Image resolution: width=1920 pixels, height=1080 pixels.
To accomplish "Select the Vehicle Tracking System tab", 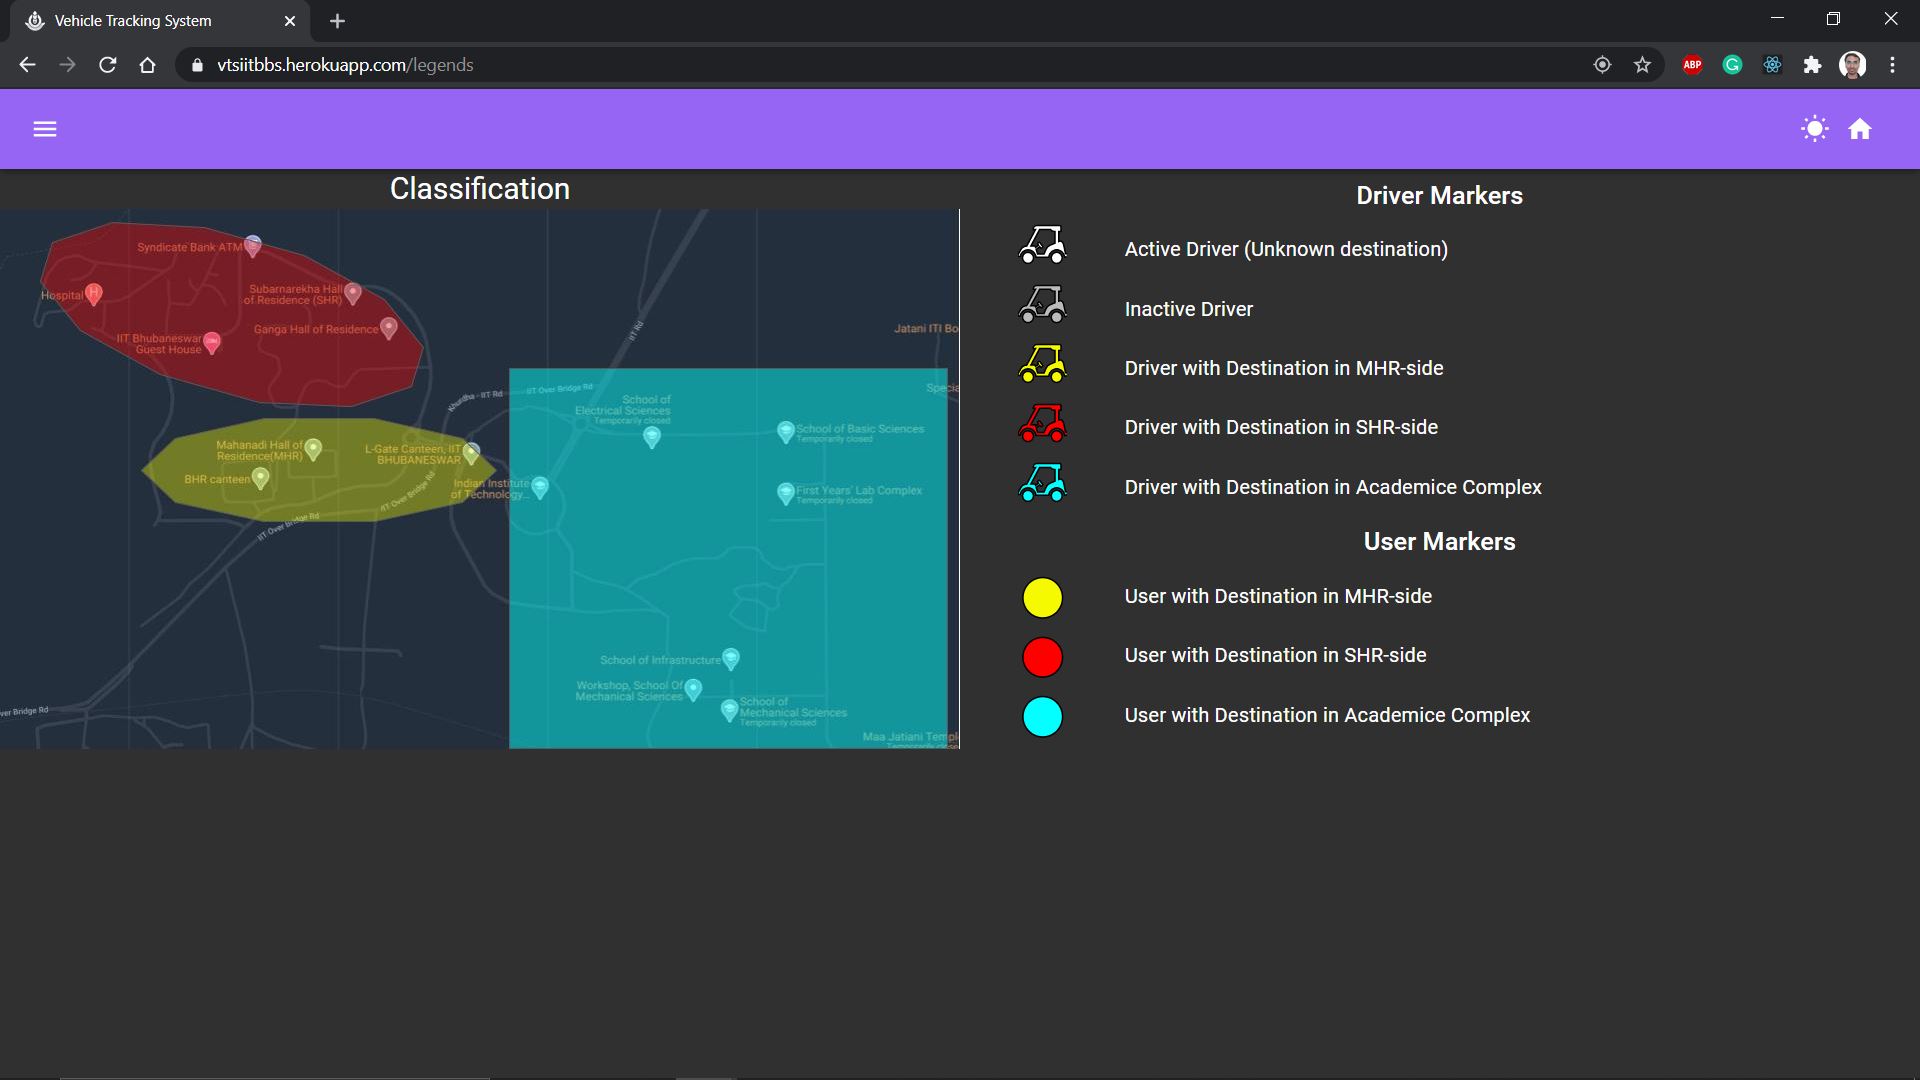I will [x=150, y=21].
